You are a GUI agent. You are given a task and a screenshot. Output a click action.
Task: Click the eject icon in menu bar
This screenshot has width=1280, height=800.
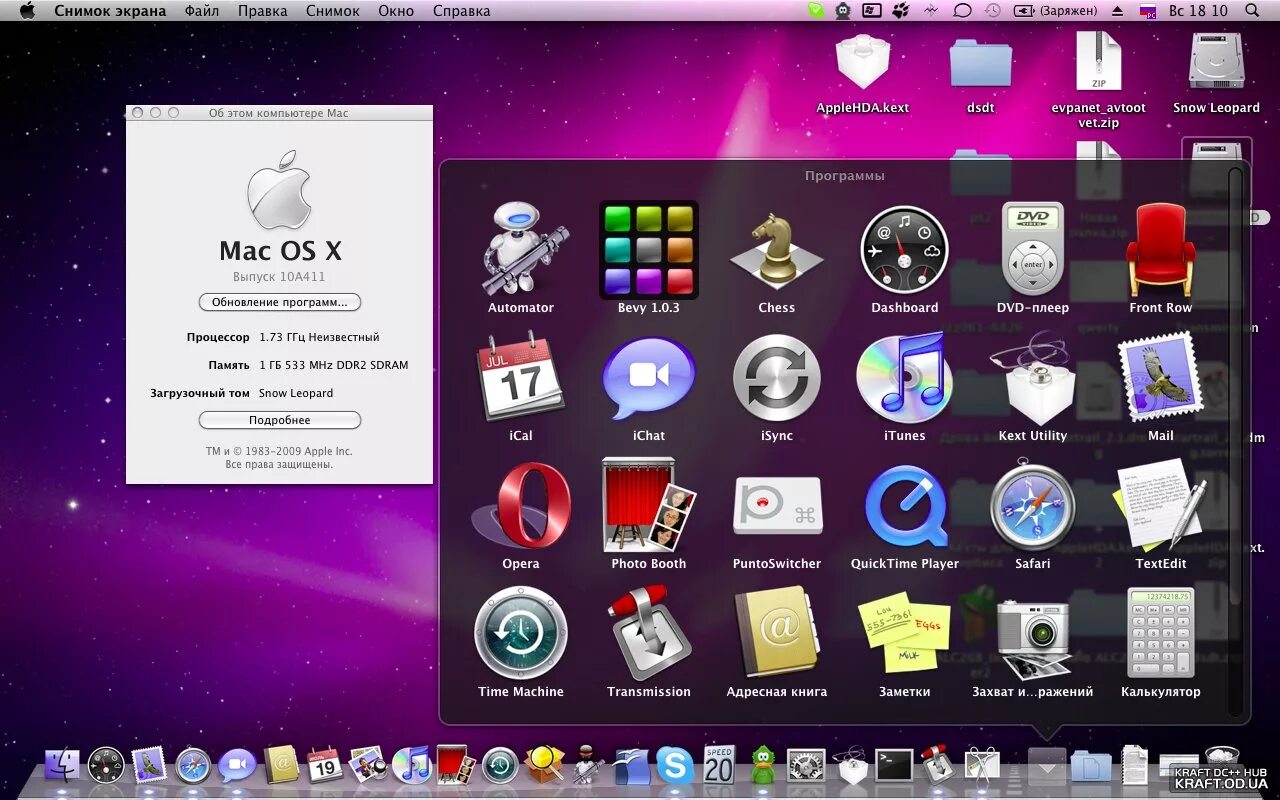pyautogui.click(x=1118, y=11)
